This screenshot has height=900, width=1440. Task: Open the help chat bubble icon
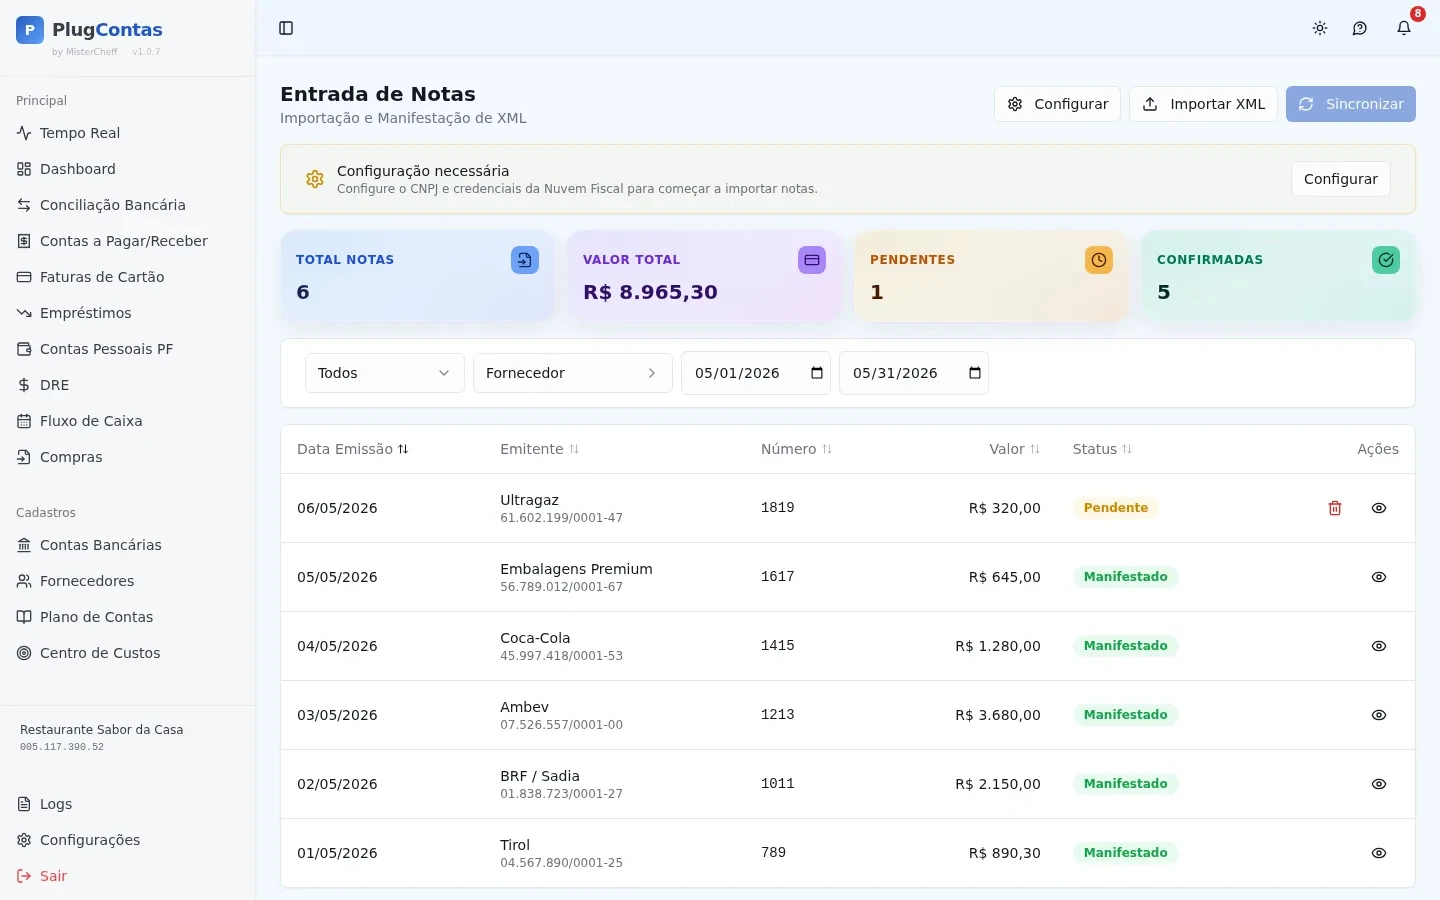(1360, 28)
